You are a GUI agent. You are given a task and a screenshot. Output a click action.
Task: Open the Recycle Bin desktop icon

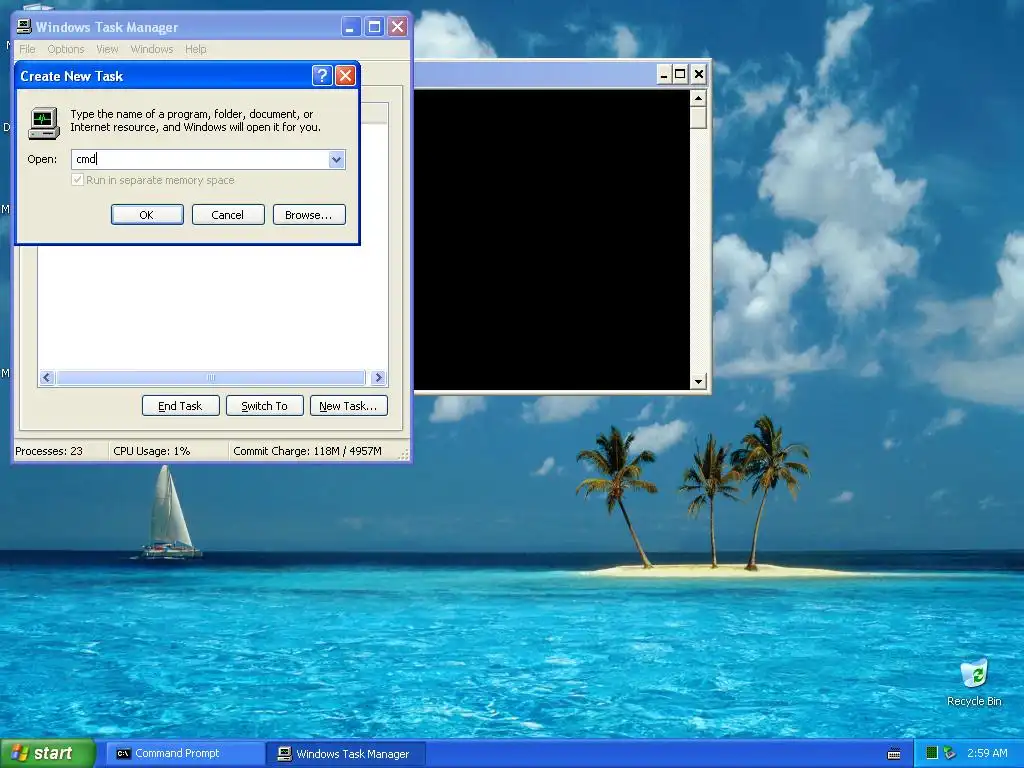[974, 682]
